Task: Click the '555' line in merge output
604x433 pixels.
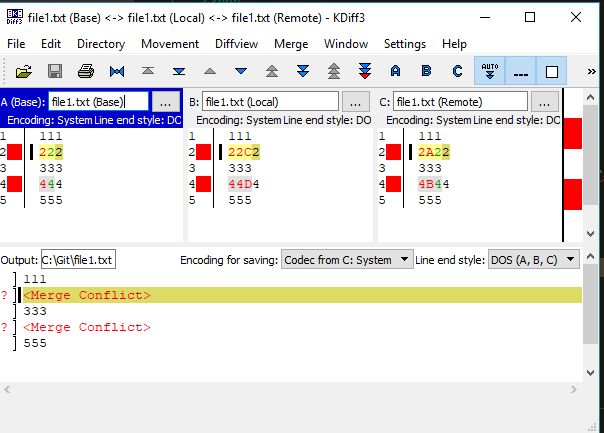Action: [35, 343]
